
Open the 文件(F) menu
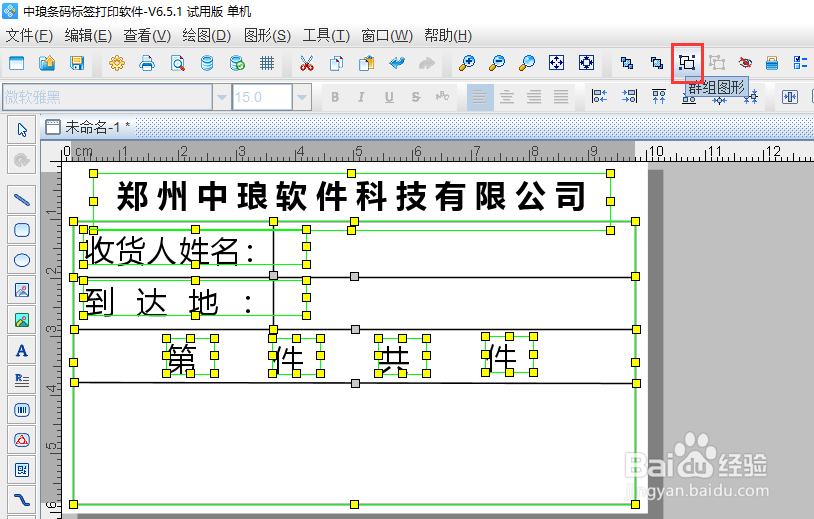coord(29,35)
